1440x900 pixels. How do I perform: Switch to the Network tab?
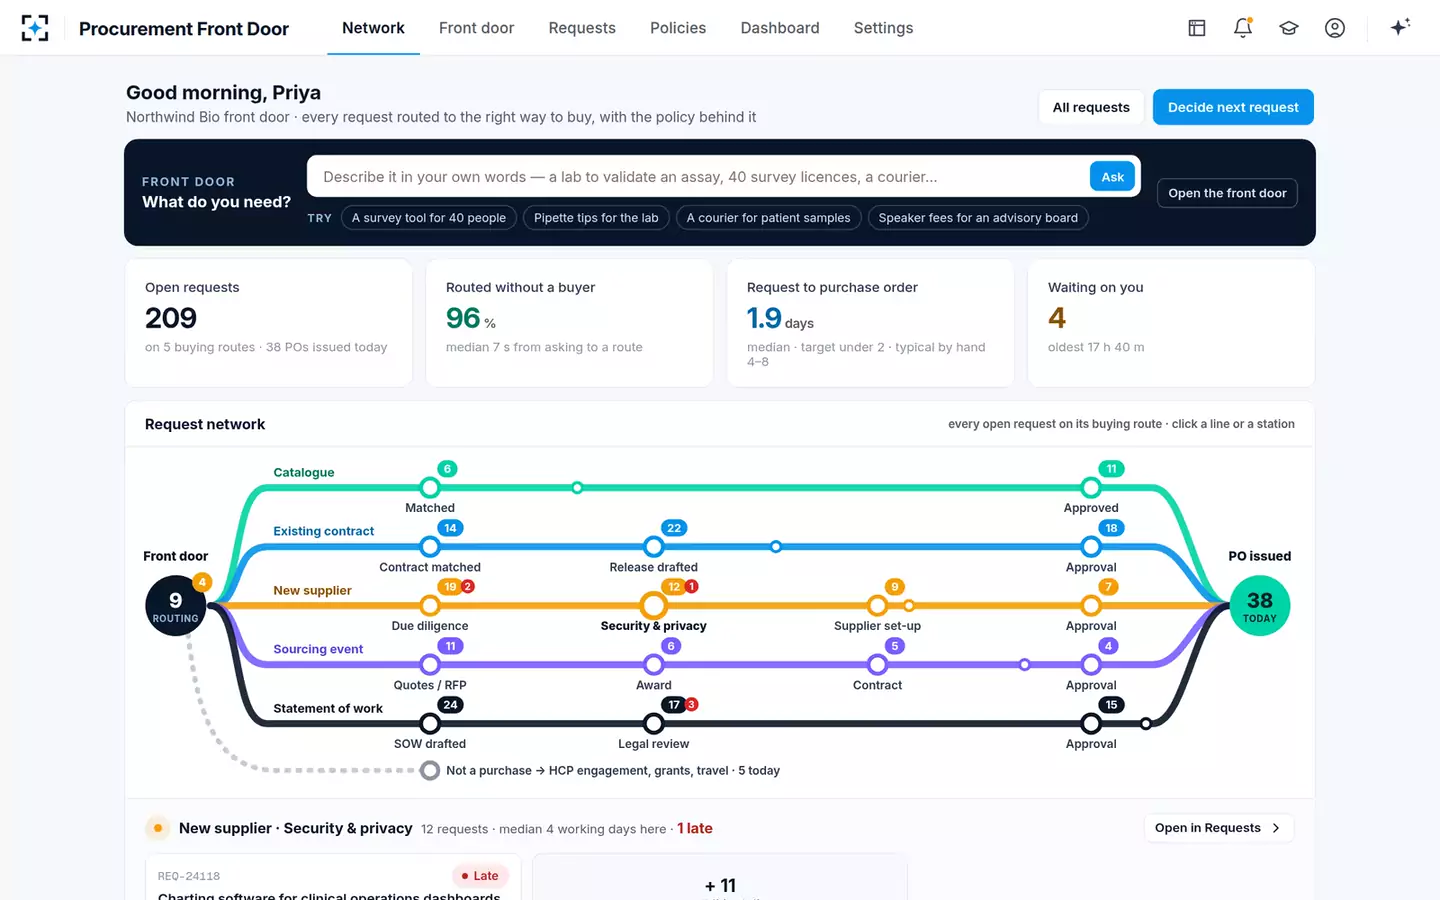click(x=373, y=28)
